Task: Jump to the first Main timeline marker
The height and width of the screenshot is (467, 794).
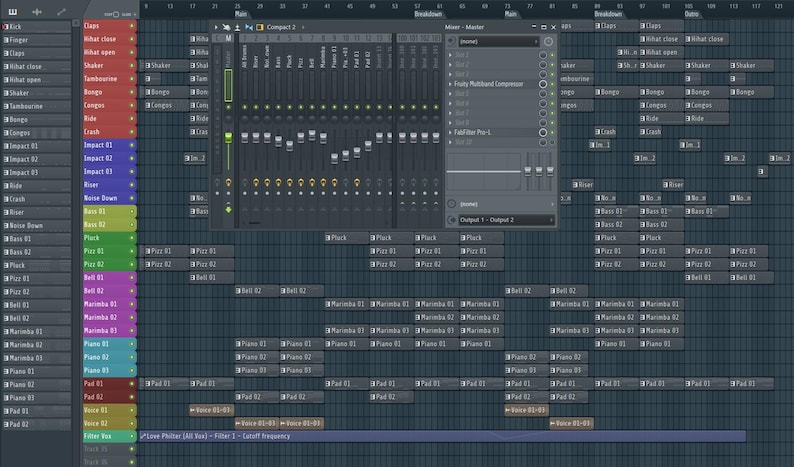Action: [x=241, y=14]
